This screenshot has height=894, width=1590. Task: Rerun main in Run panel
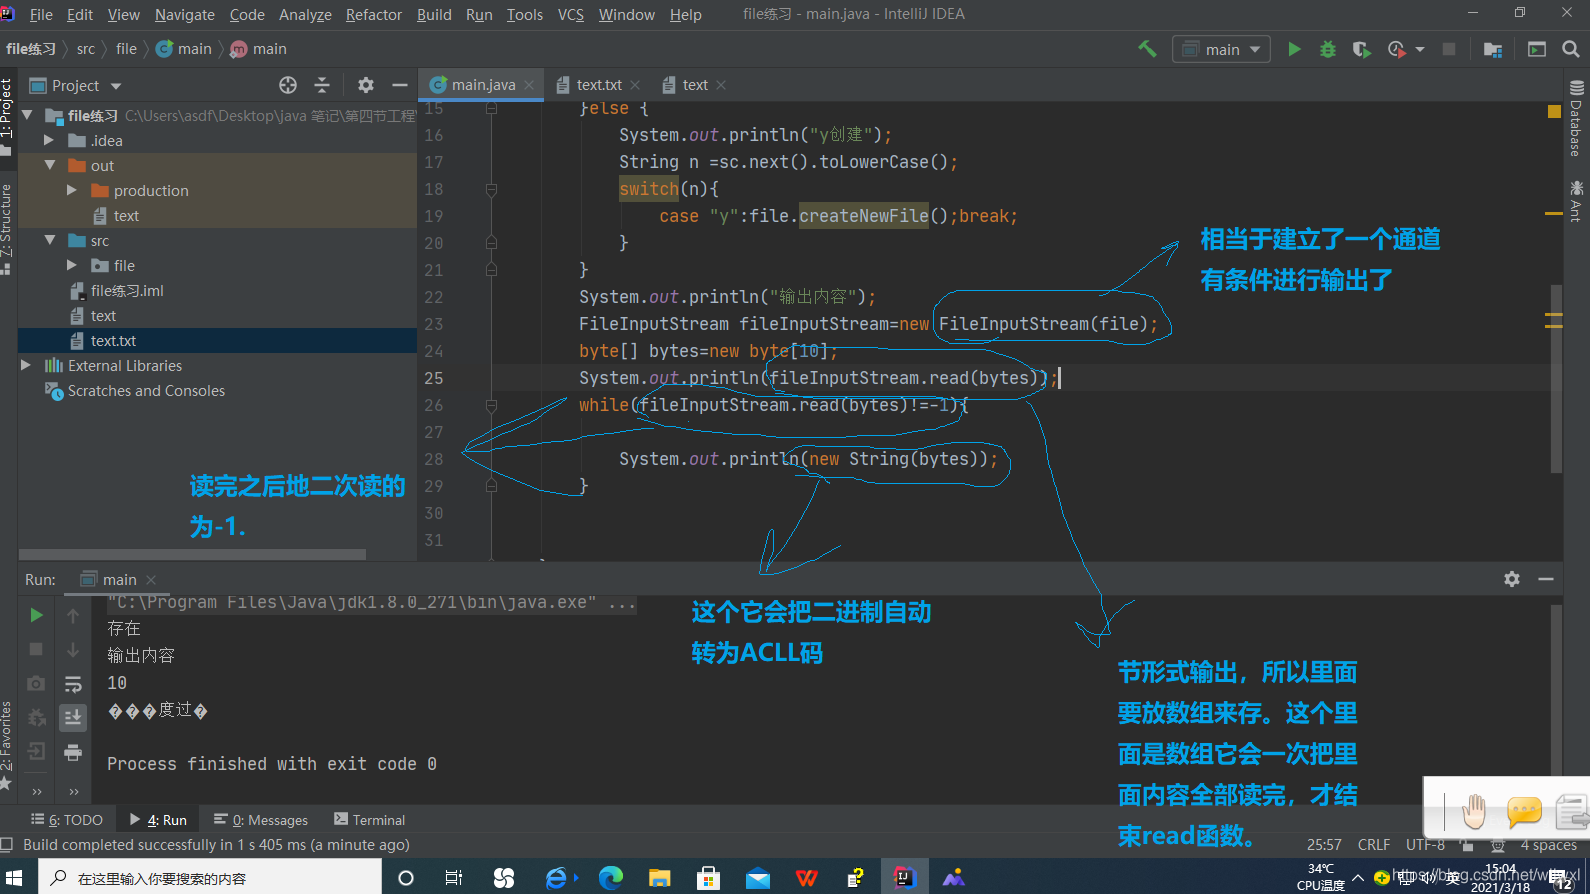(36, 615)
